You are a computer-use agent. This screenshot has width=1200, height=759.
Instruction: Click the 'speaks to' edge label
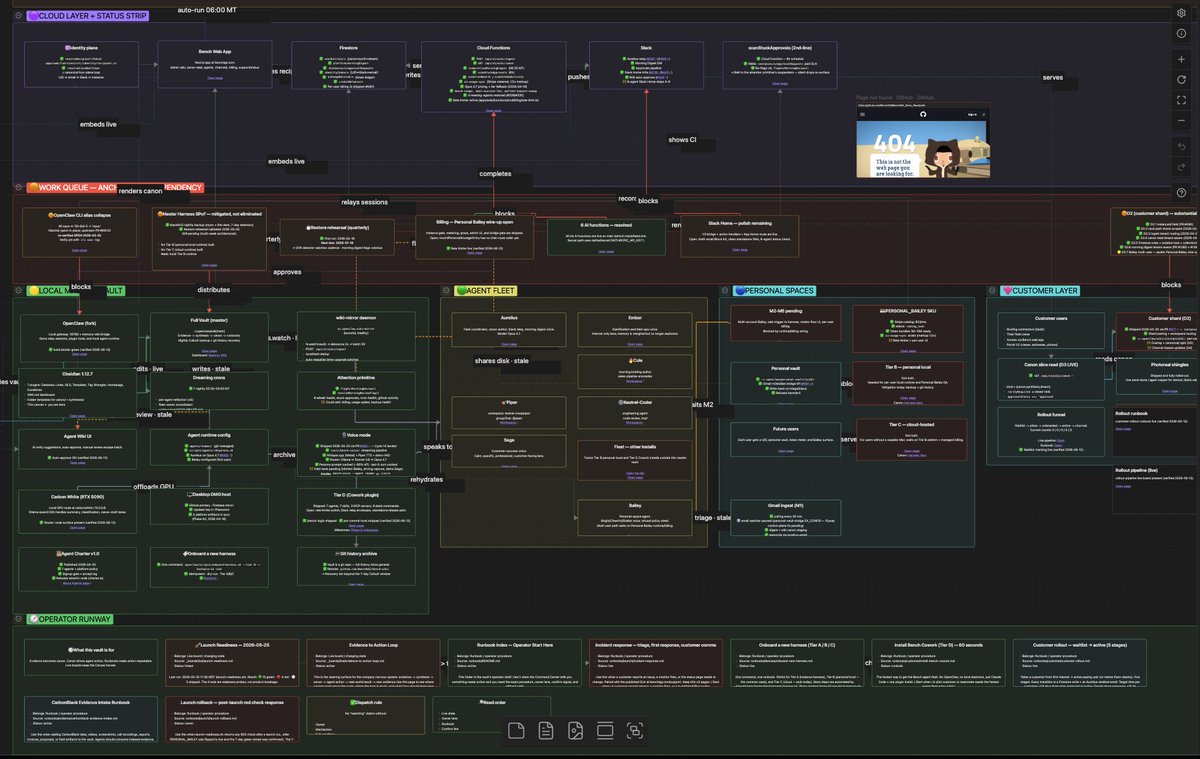click(437, 446)
